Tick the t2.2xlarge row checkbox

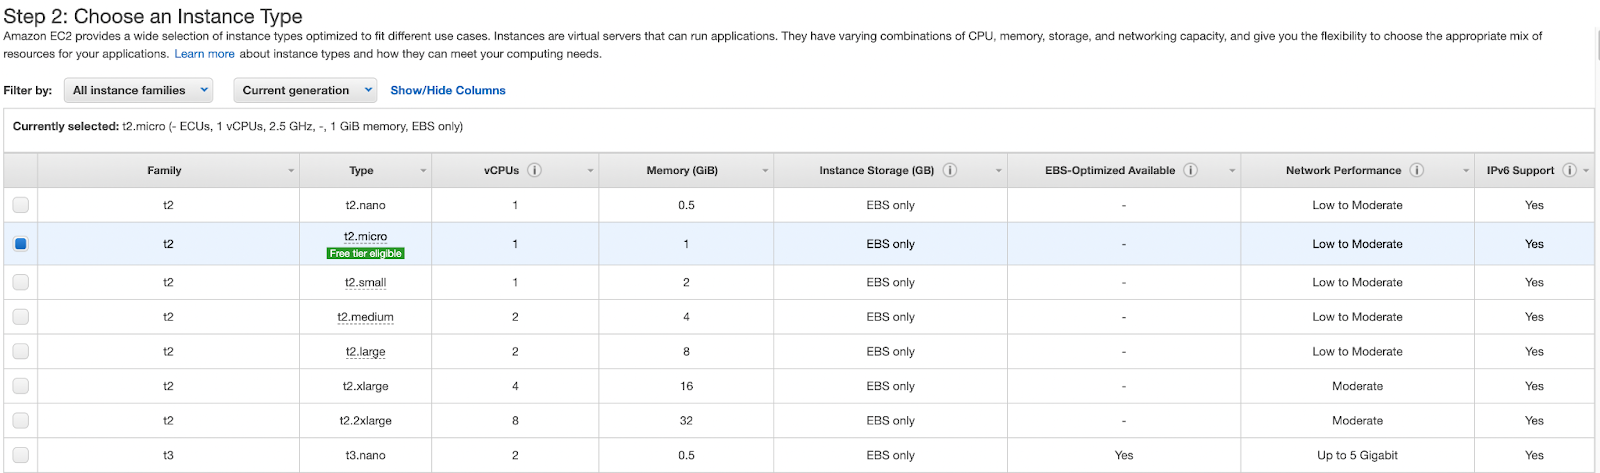(x=21, y=420)
